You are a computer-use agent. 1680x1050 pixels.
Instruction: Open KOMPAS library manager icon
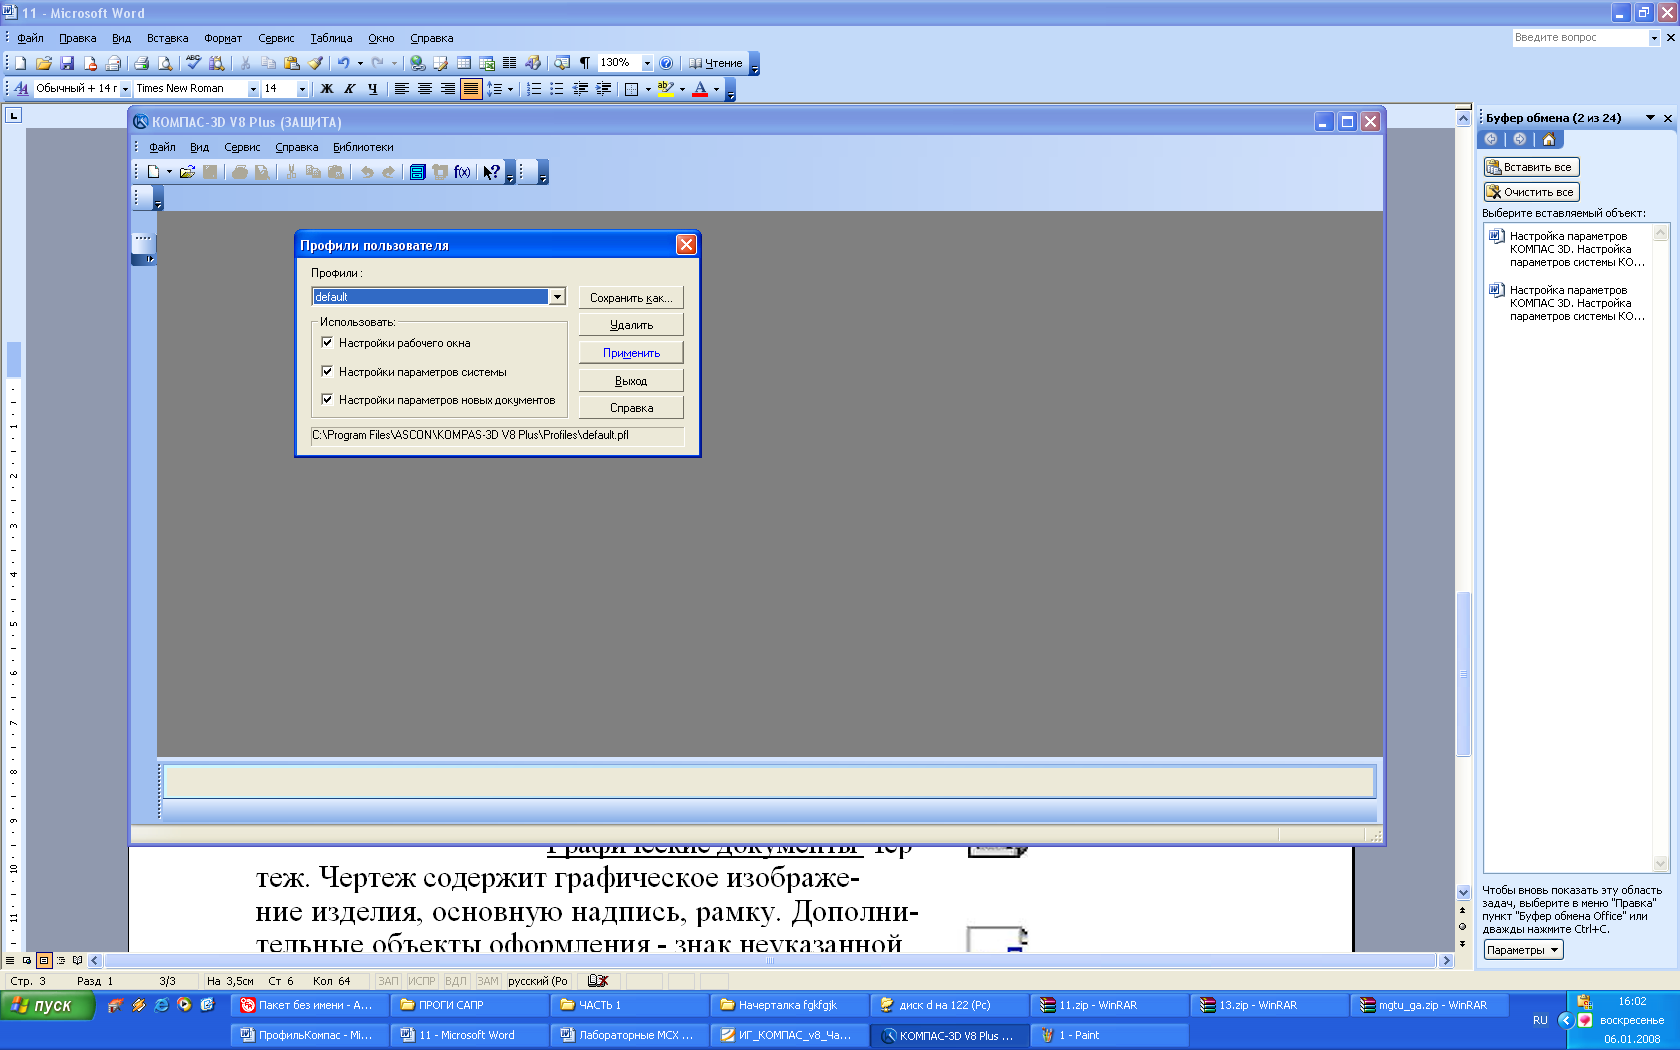(418, 172)
